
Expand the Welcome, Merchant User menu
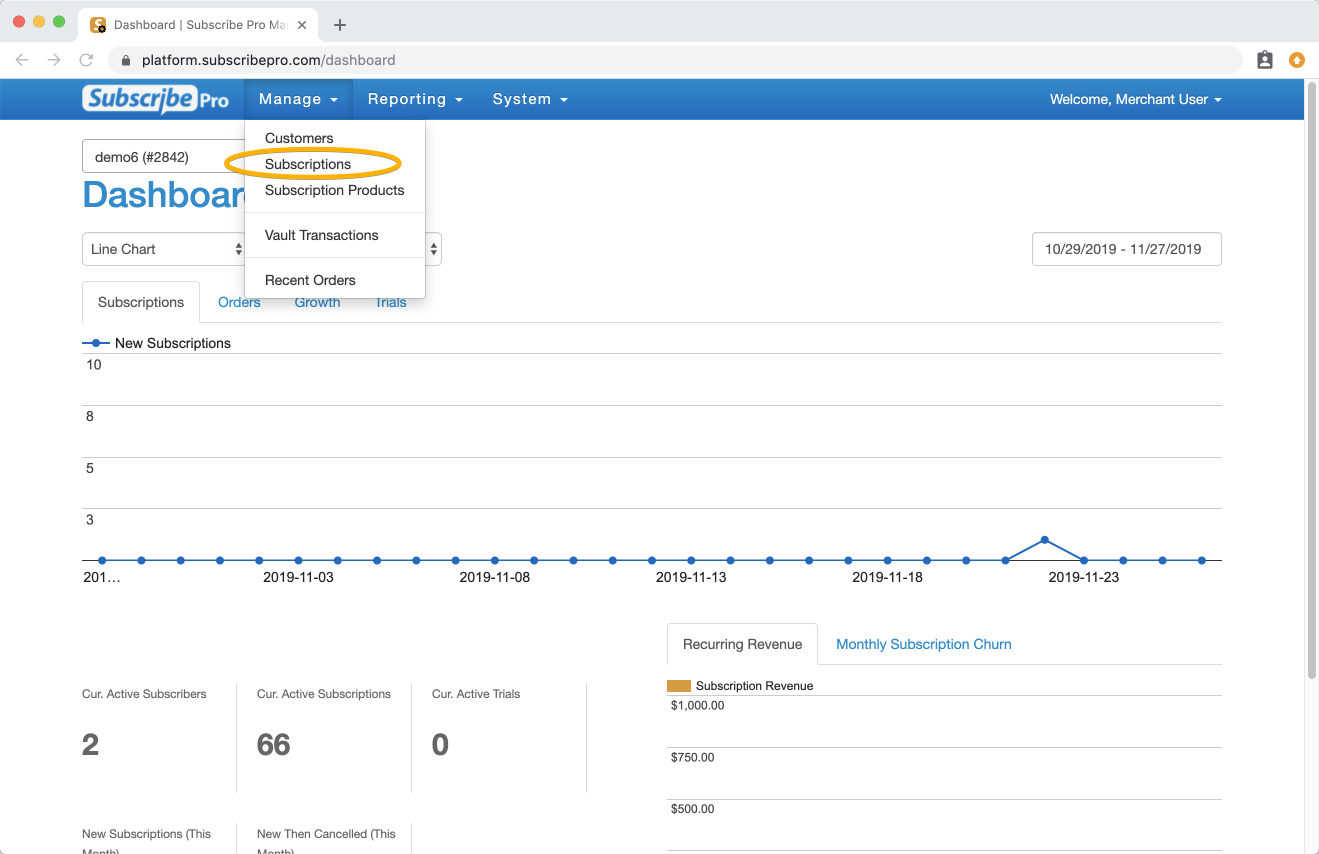tap(1136, 99)
